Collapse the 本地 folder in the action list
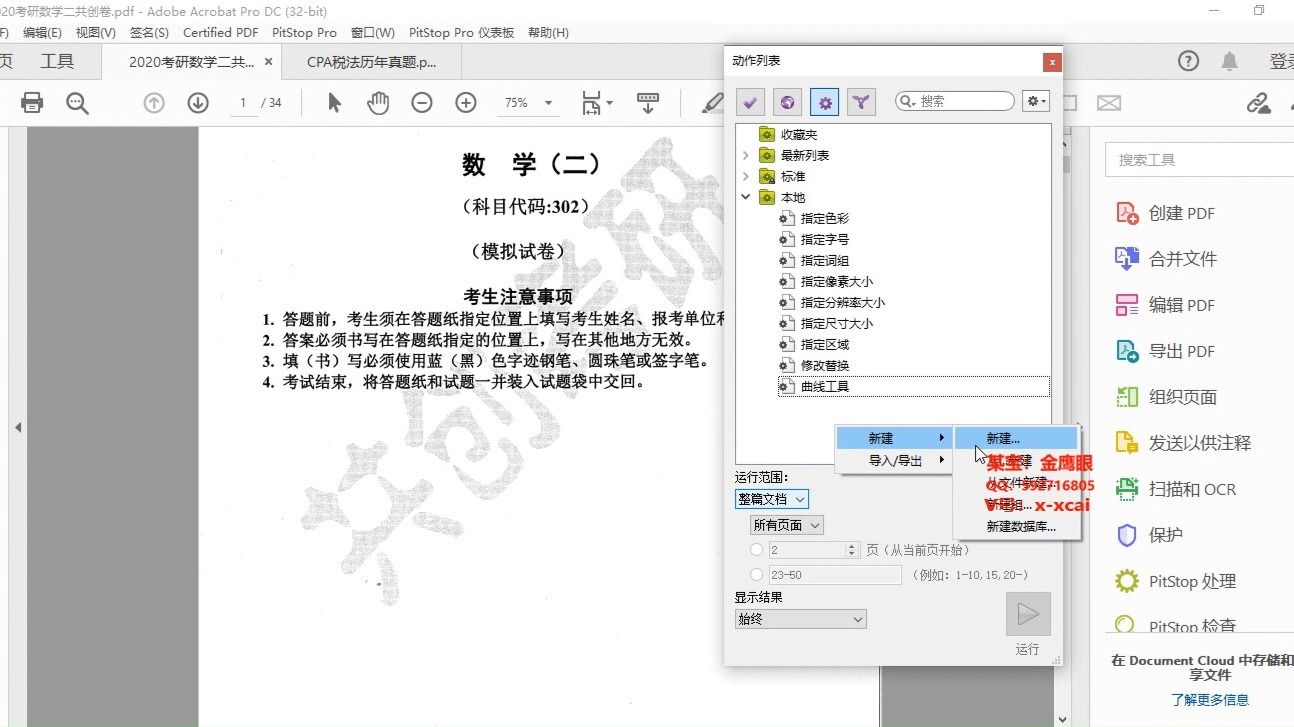1294x727 pixels. point(745,197)
